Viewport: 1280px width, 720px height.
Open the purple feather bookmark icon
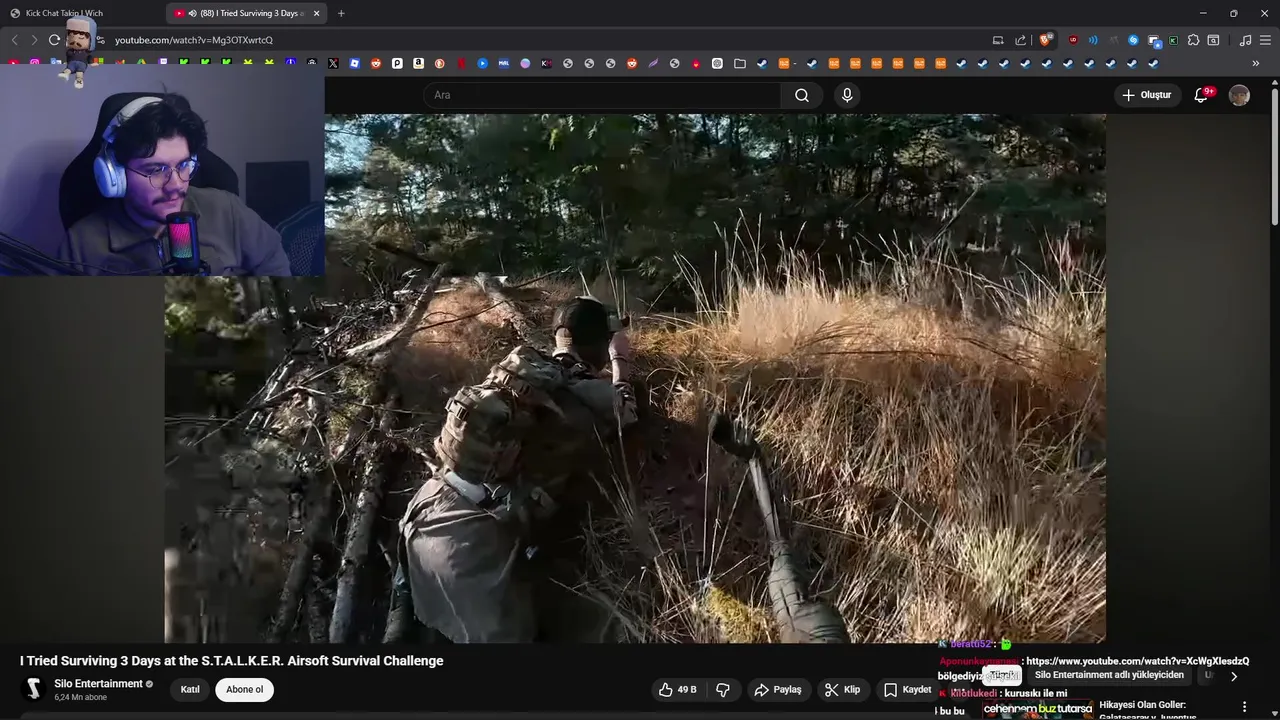point(653,63)
